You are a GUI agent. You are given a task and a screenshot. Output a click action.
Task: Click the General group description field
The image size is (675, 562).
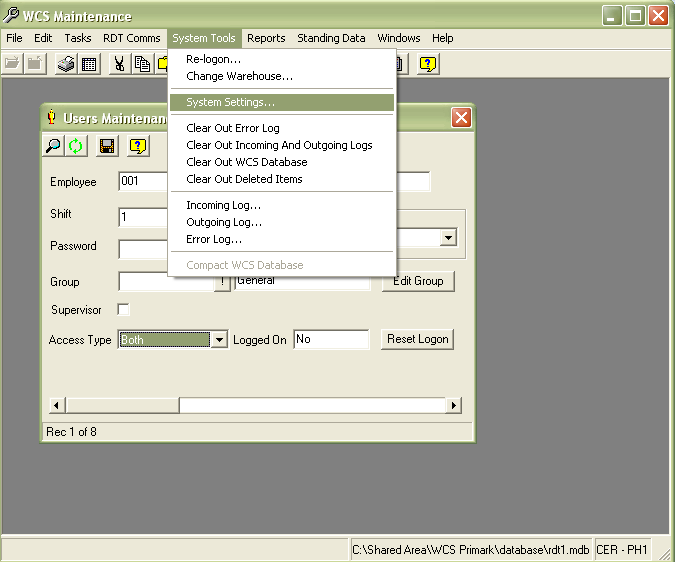[302, 283]
